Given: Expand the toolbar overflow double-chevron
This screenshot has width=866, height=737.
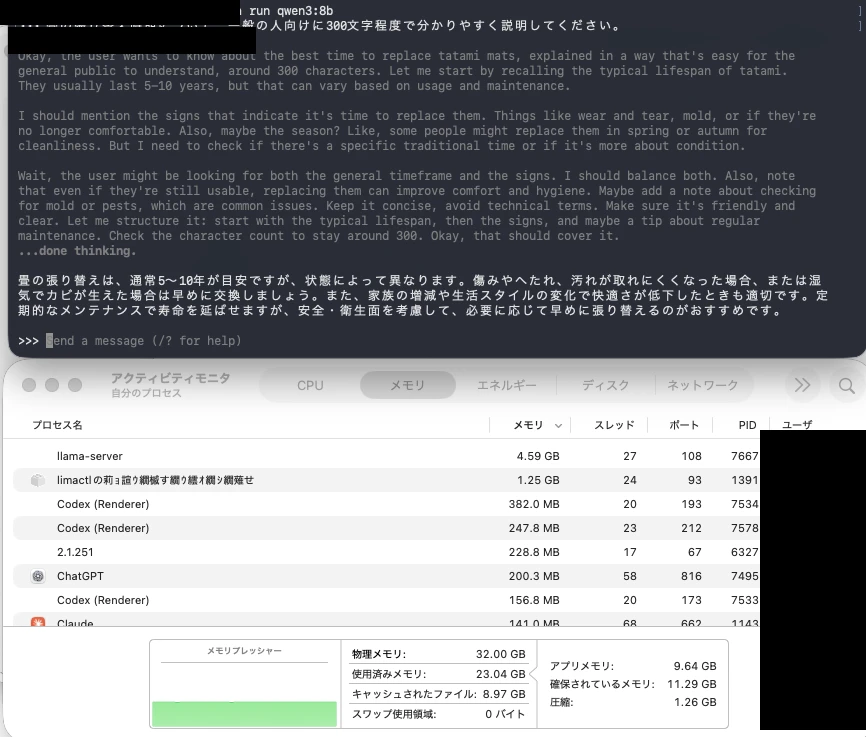Looking at the screenshot, I should coord(802,385).
